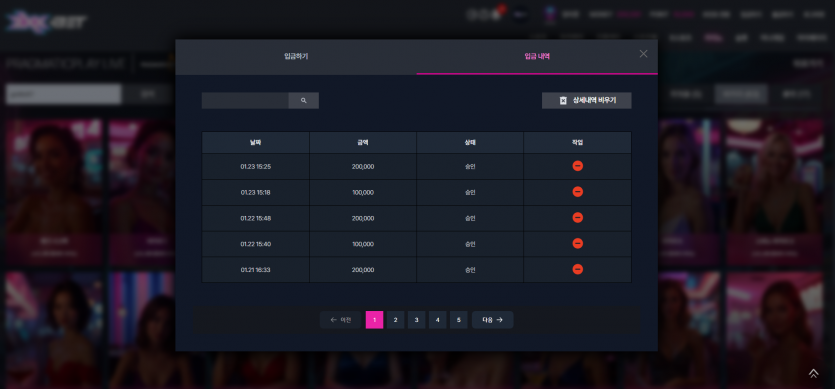
Task: Select the highlighted page 1 button
Action: [x=374, y=320]
